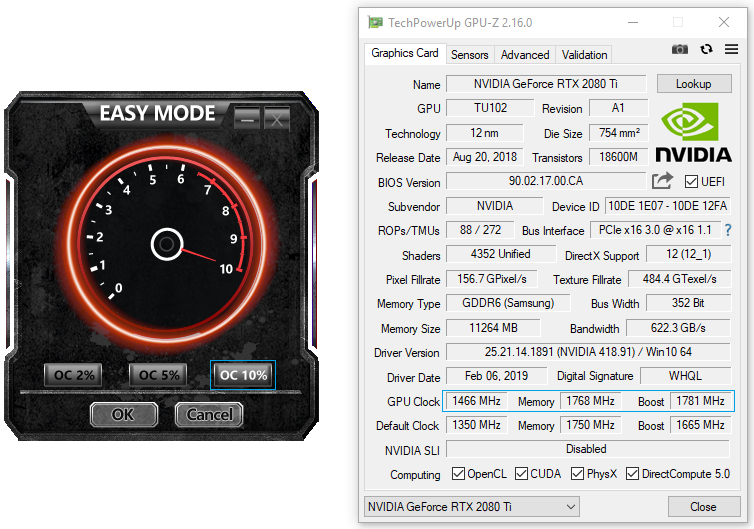Click Cancel in Easy Mode
Image resolution: width=754 pixels, height=529 pixels.
210,415
